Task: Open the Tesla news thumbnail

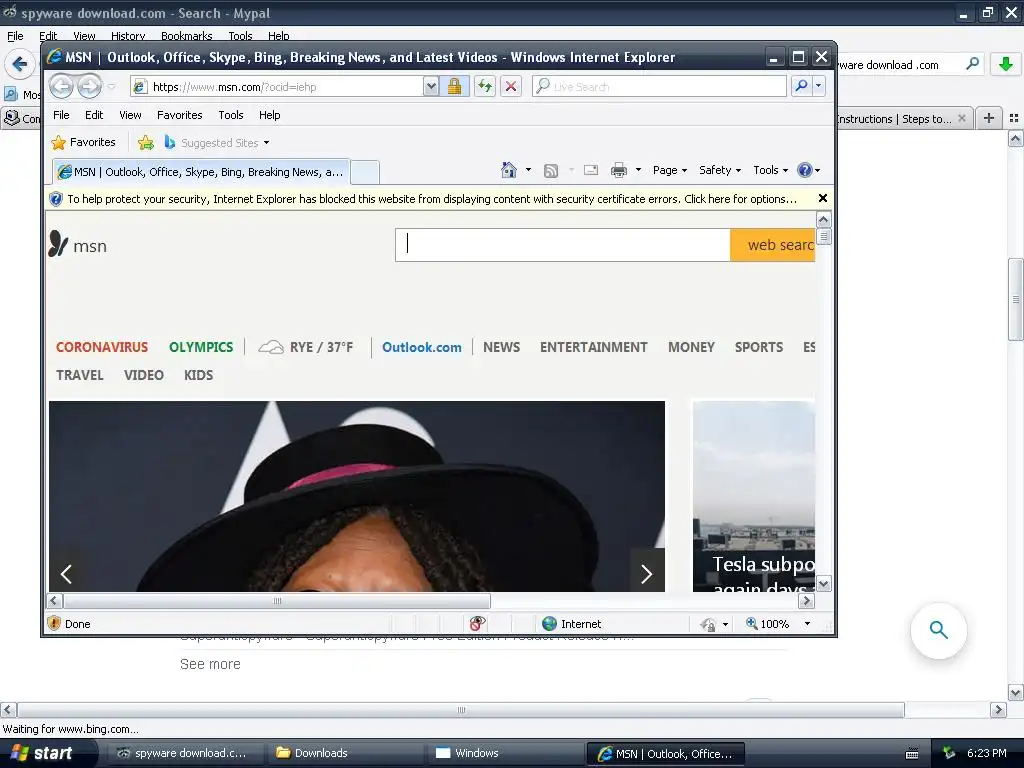Action: [754, 496]
